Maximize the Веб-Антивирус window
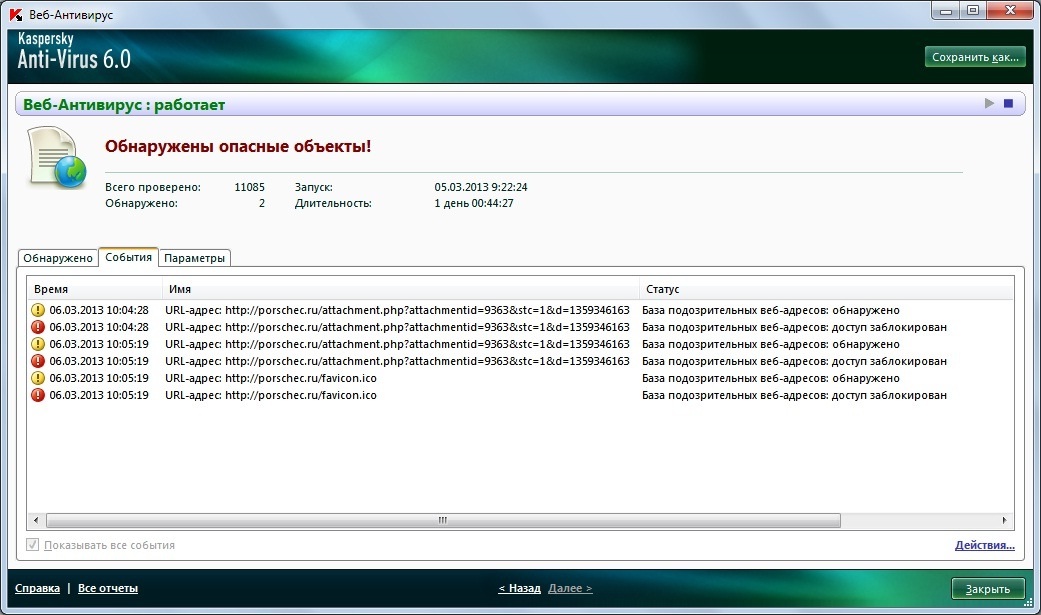Screen dimensions: 1041x615 (x=973, y=11)
